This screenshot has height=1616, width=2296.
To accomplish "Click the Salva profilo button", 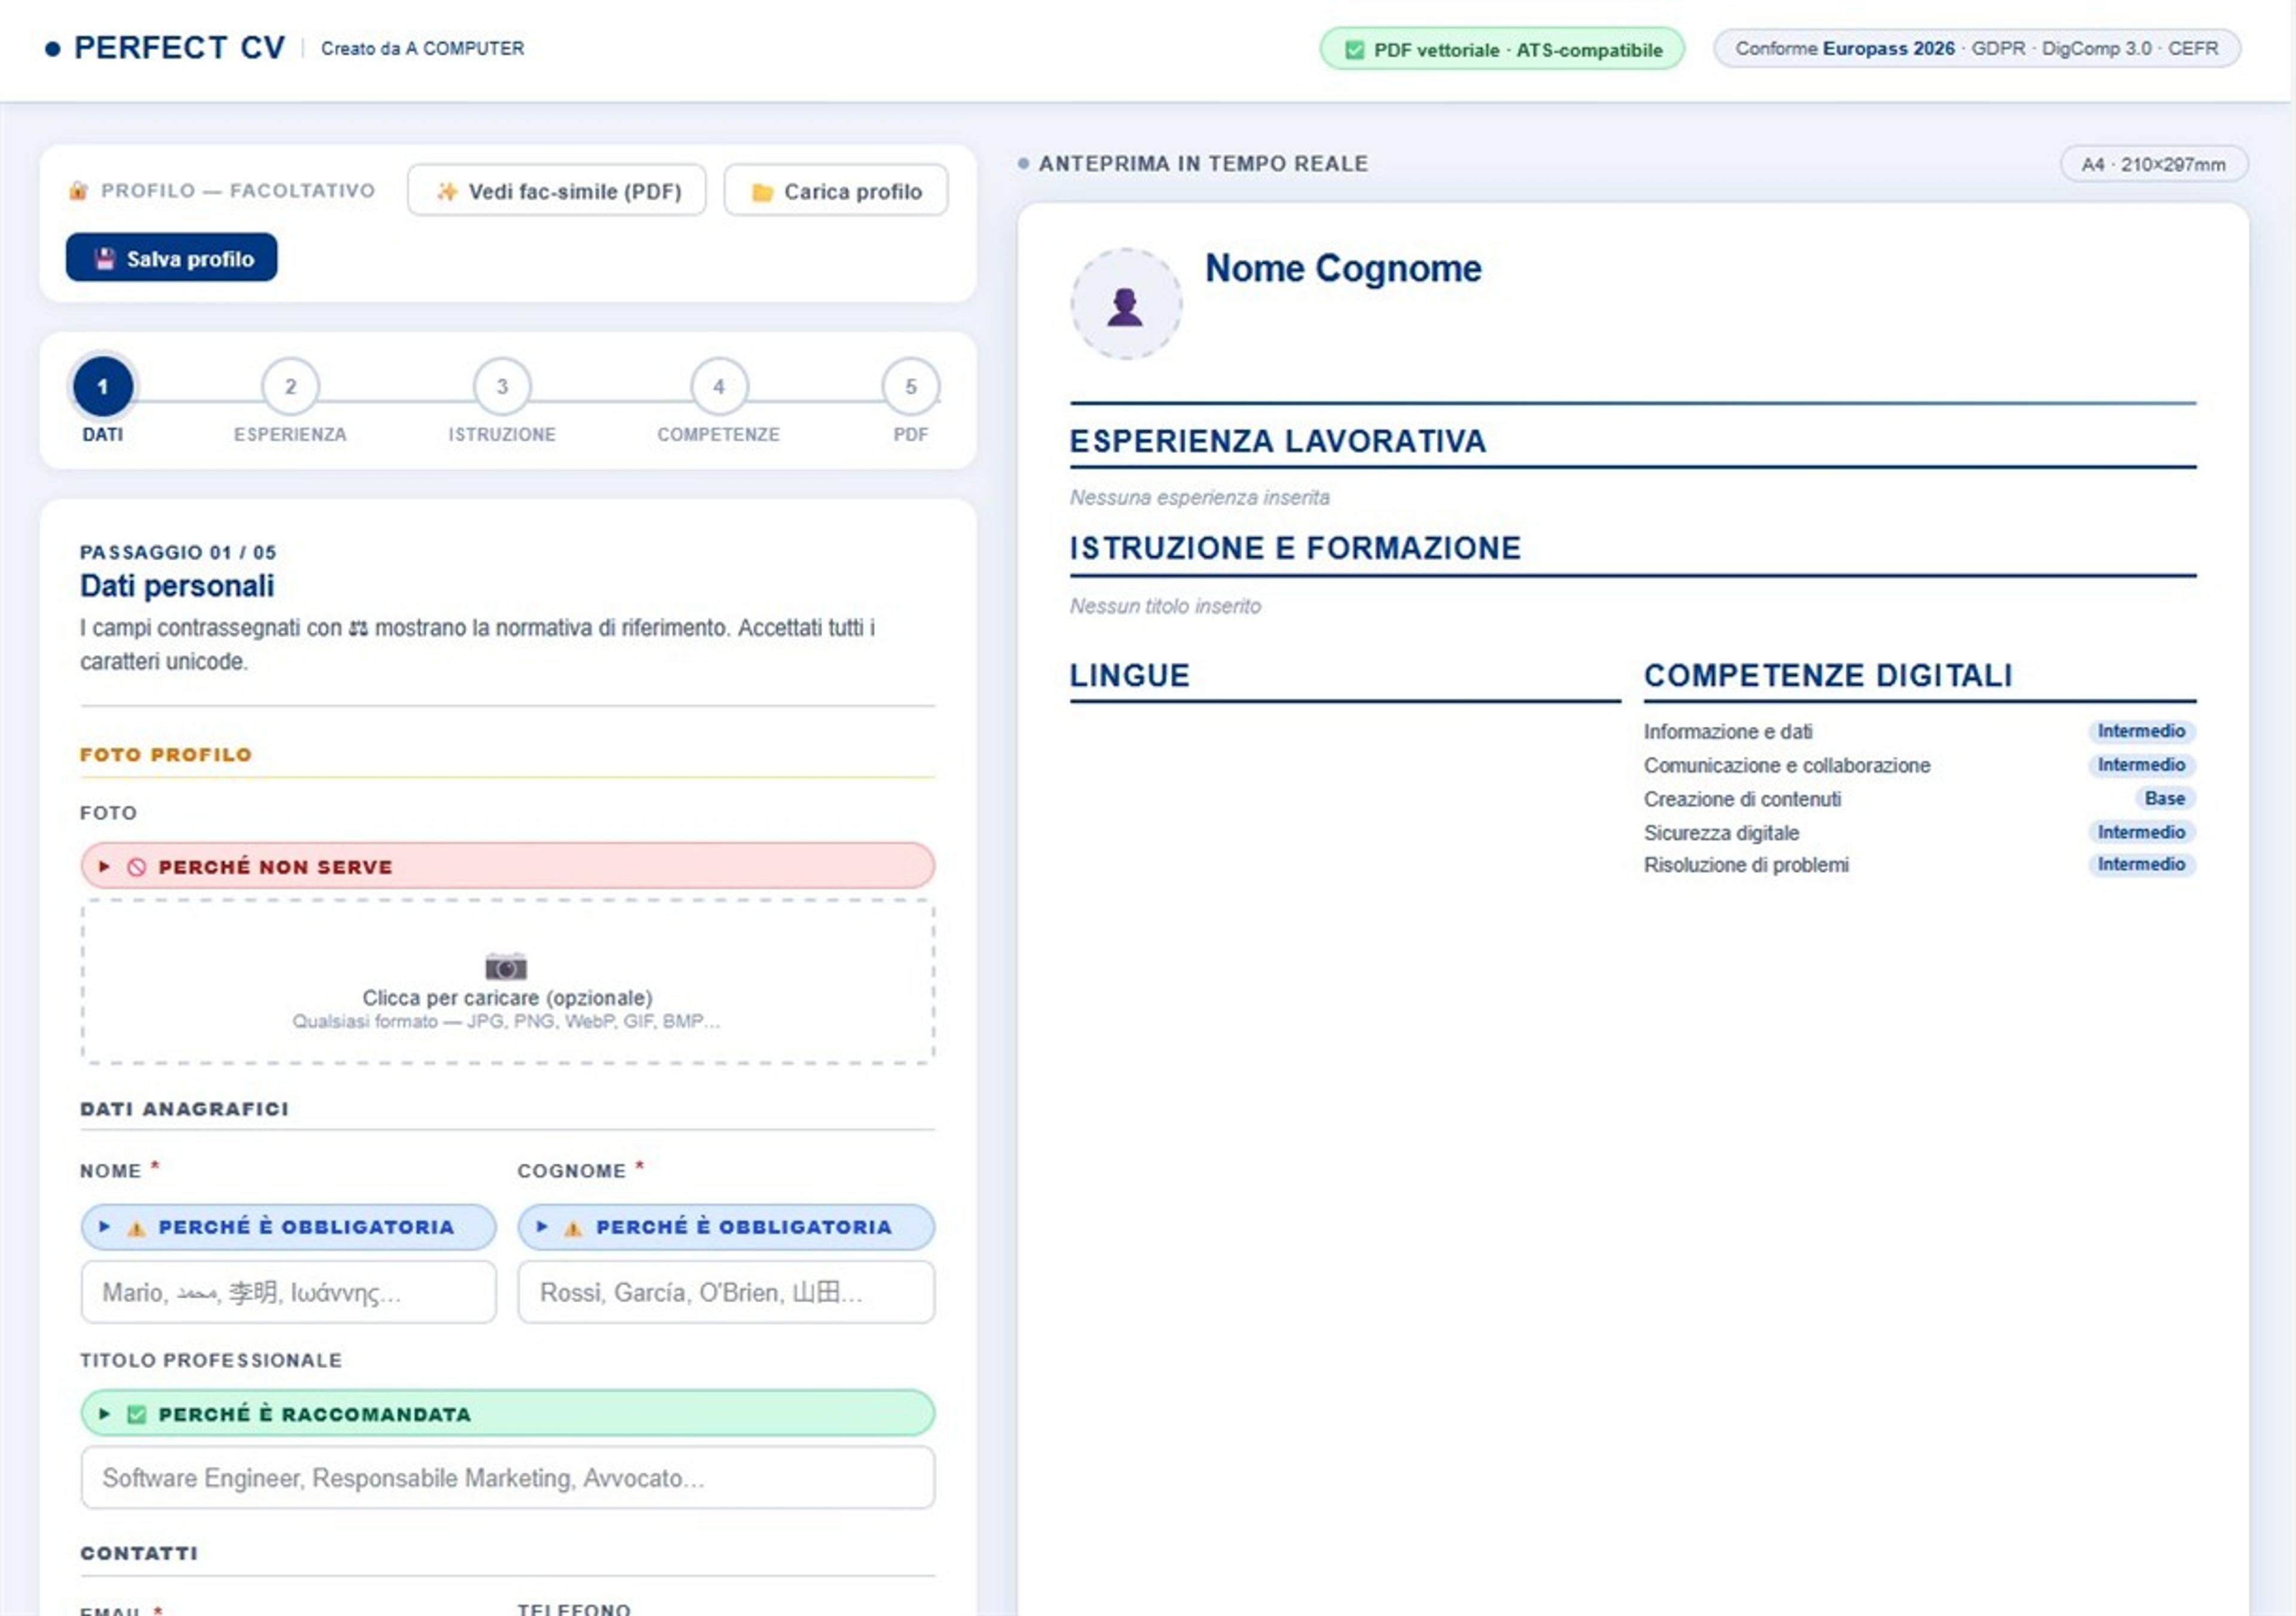I will point(172,258).
